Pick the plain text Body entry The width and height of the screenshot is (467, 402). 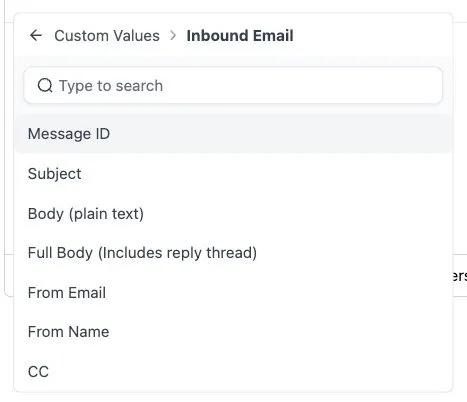pos(233,214)
